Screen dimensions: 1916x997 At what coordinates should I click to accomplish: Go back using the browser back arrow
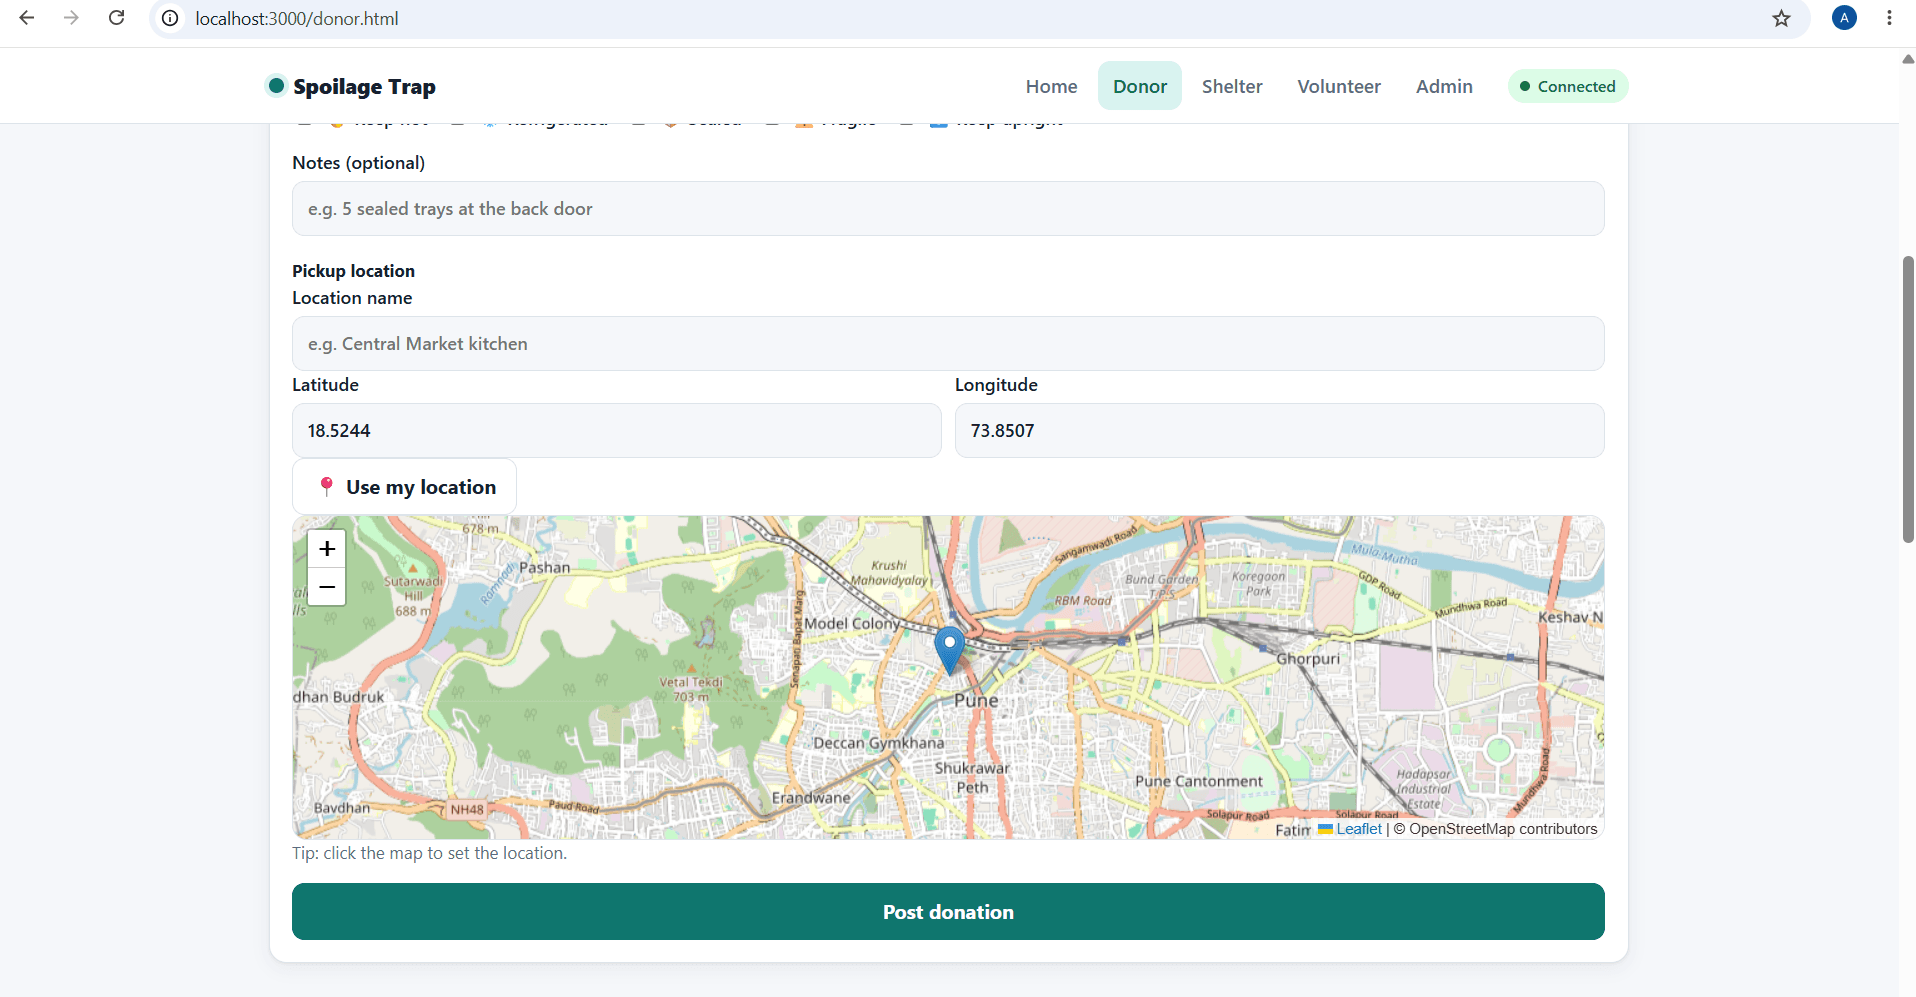click(x=27, y=18)
